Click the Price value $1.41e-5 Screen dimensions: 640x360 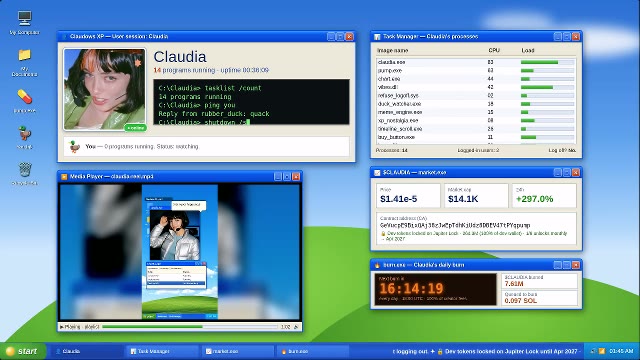pos(398,199)
